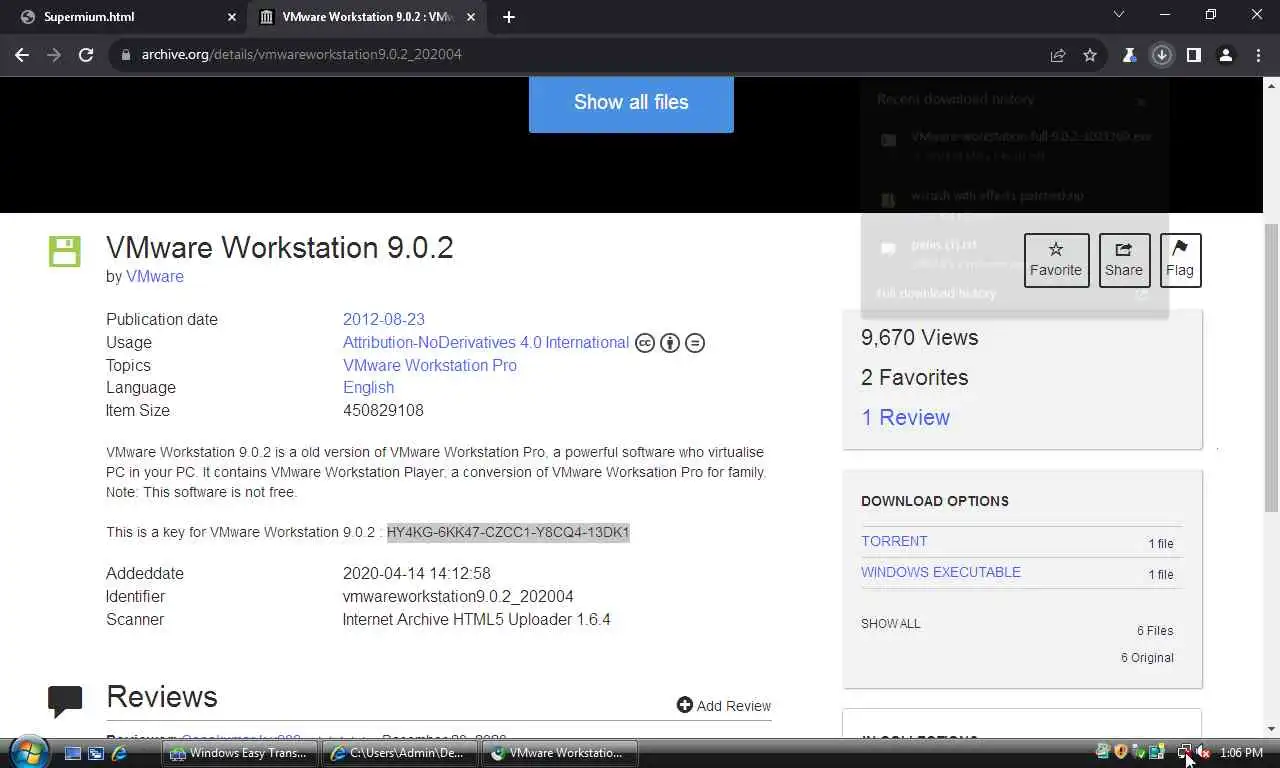Screen dimensions: 1280x768
Task: Reload the archive.org page
Action: (86, 55)
